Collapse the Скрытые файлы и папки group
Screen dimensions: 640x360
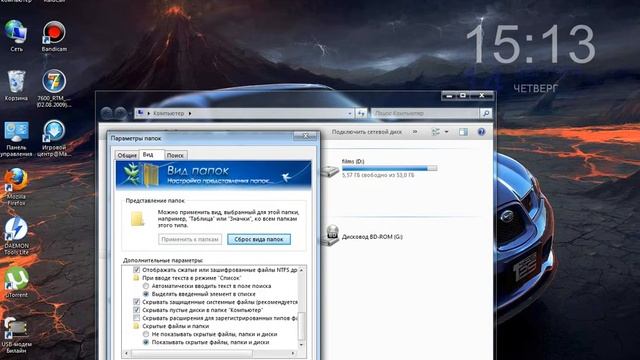tap(136, 326)
